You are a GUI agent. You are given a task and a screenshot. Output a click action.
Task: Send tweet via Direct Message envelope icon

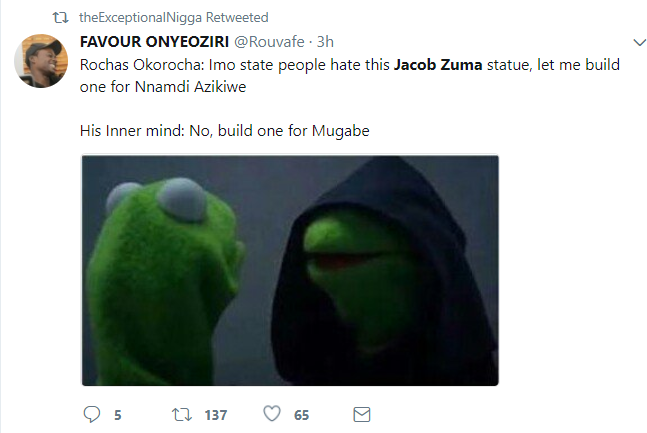point(362,414)
